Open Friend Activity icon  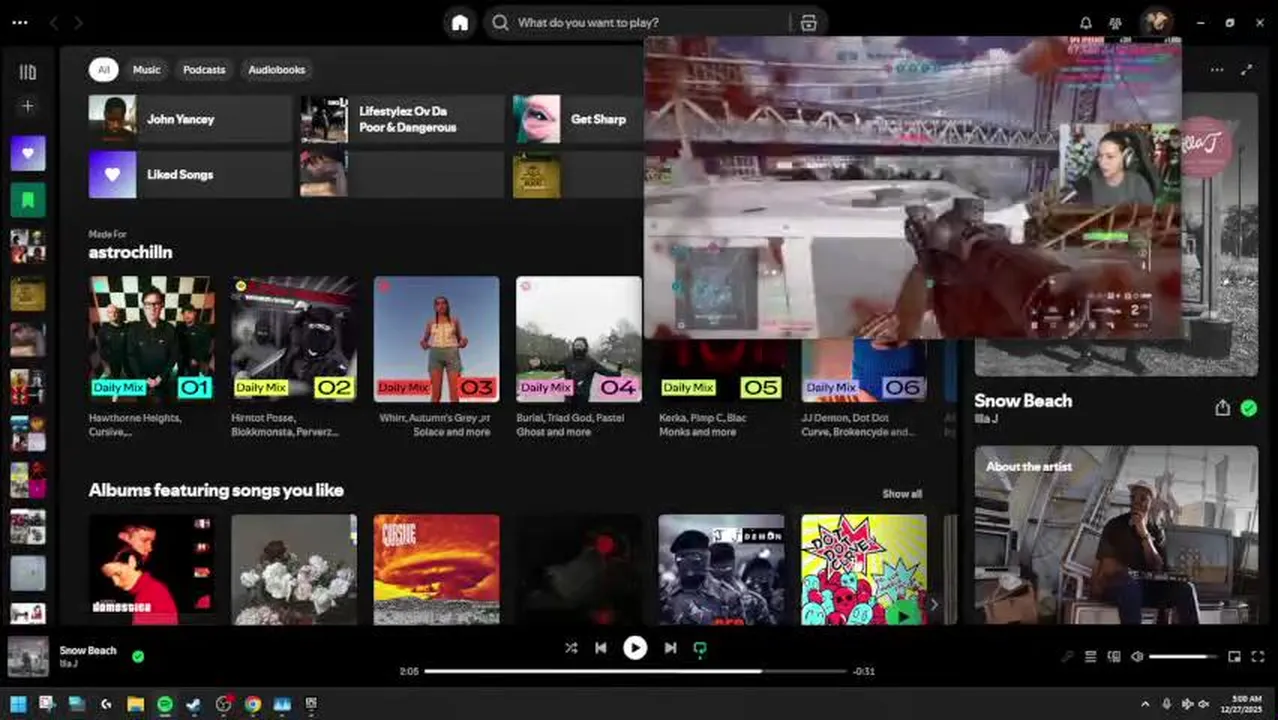(x=1116, y=23)
